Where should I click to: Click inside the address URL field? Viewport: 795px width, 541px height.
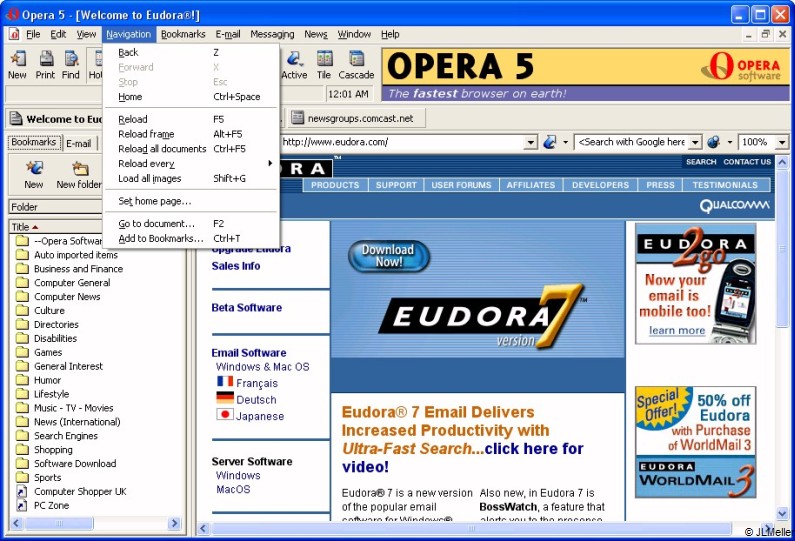[x=403, y=142]
